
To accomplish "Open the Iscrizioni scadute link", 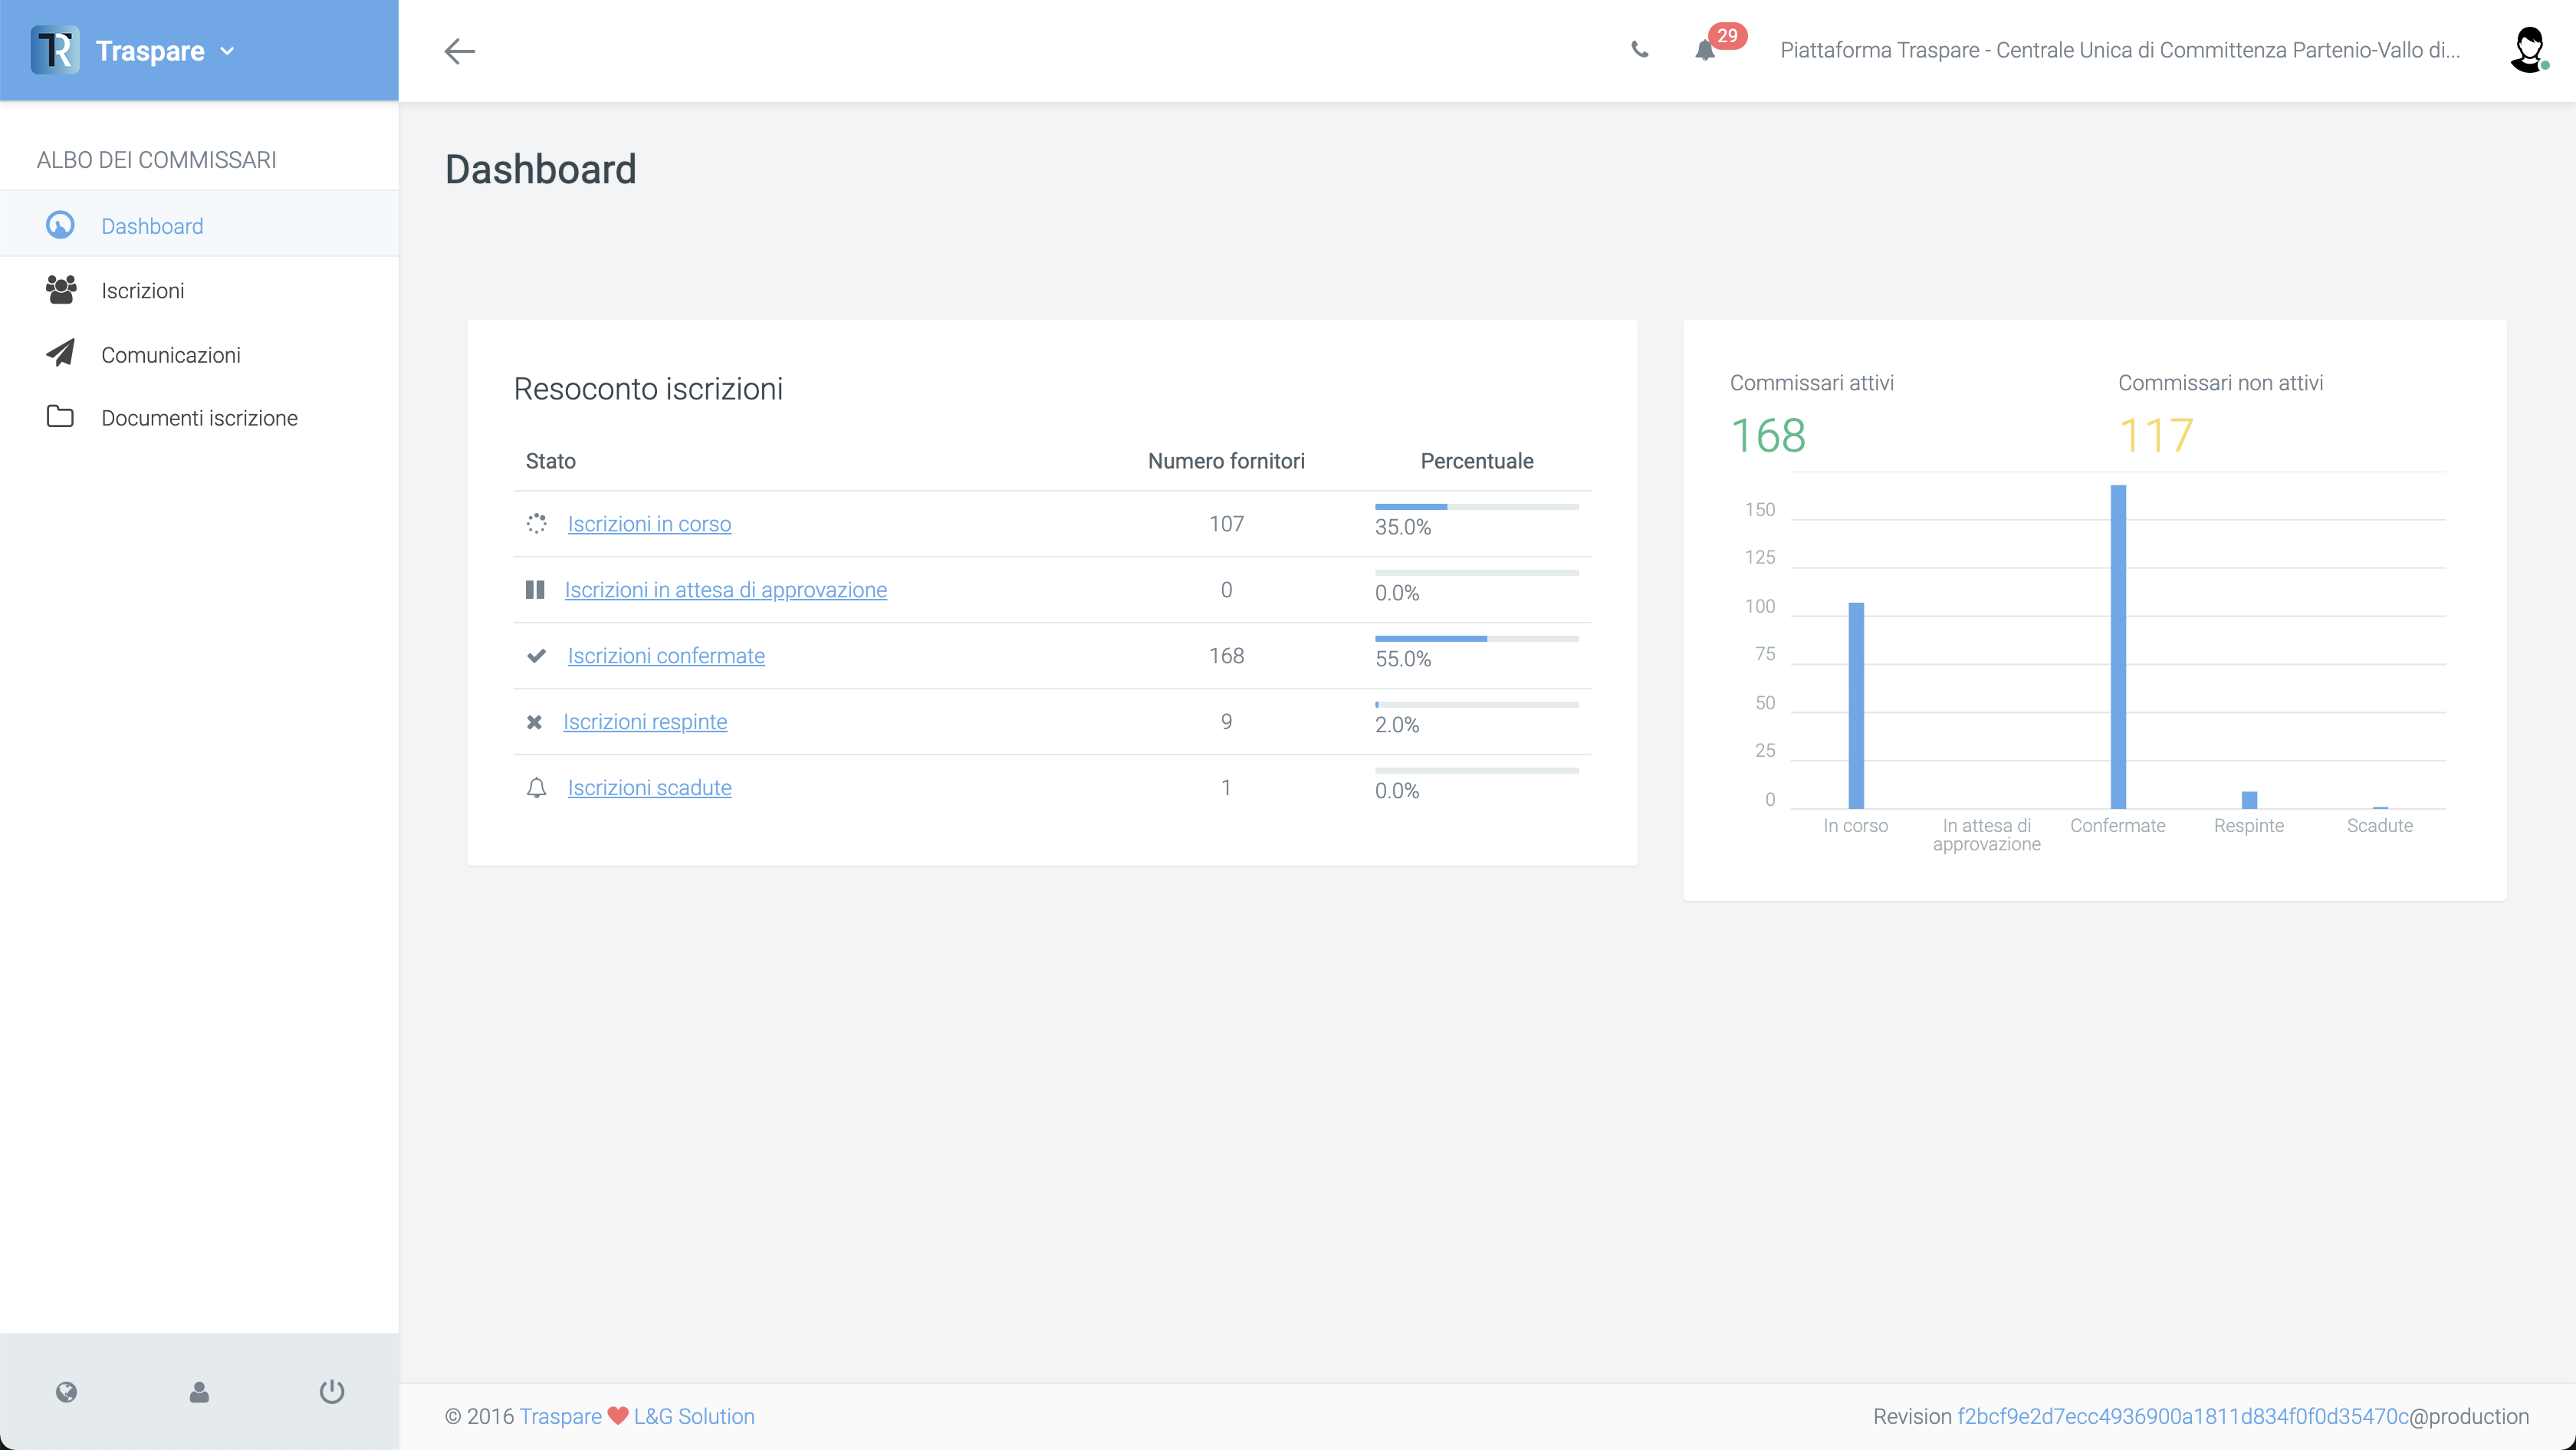I will pos(649,788).
